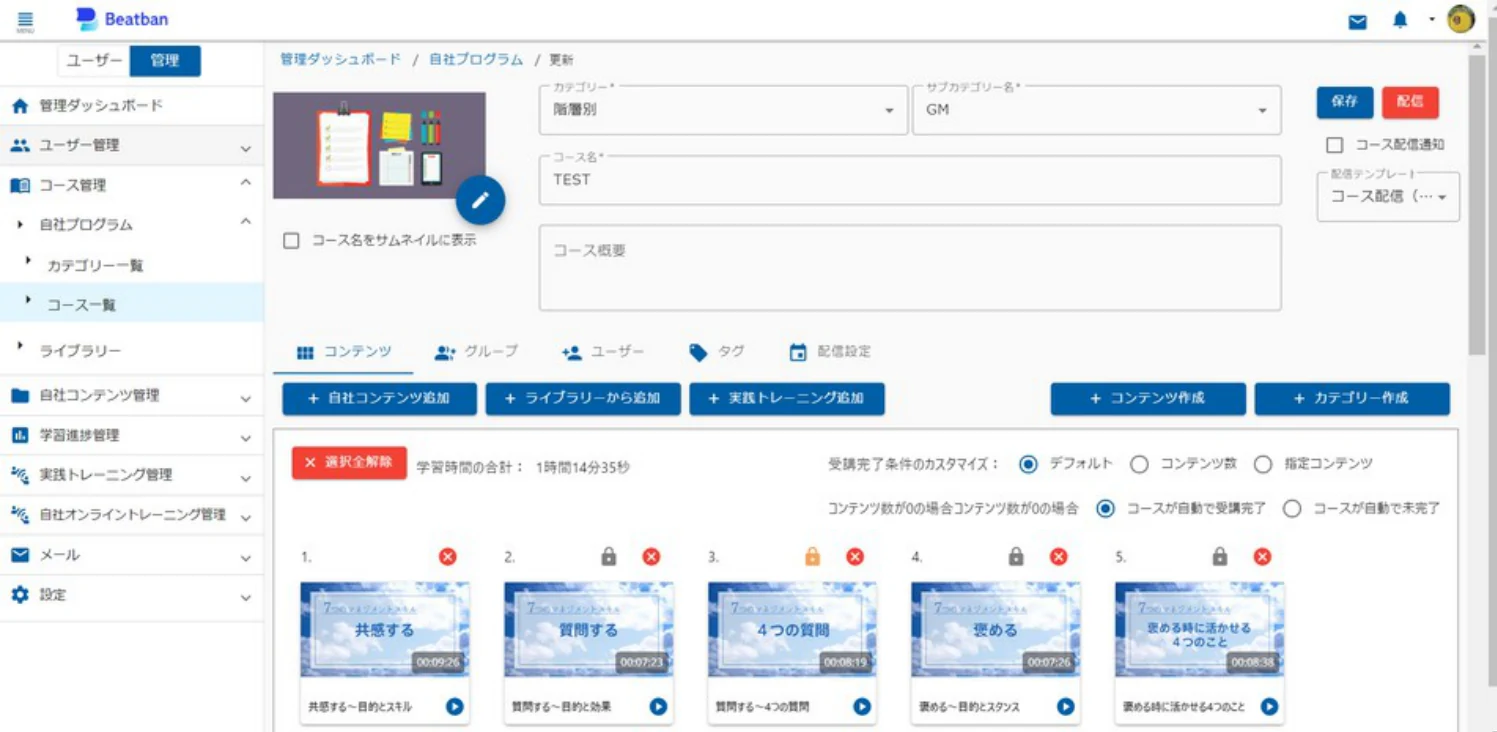Open カテゴリー一覧 in sidebar
The height and width of the screenshot is (732, 1497).
(x=132, y=266)
